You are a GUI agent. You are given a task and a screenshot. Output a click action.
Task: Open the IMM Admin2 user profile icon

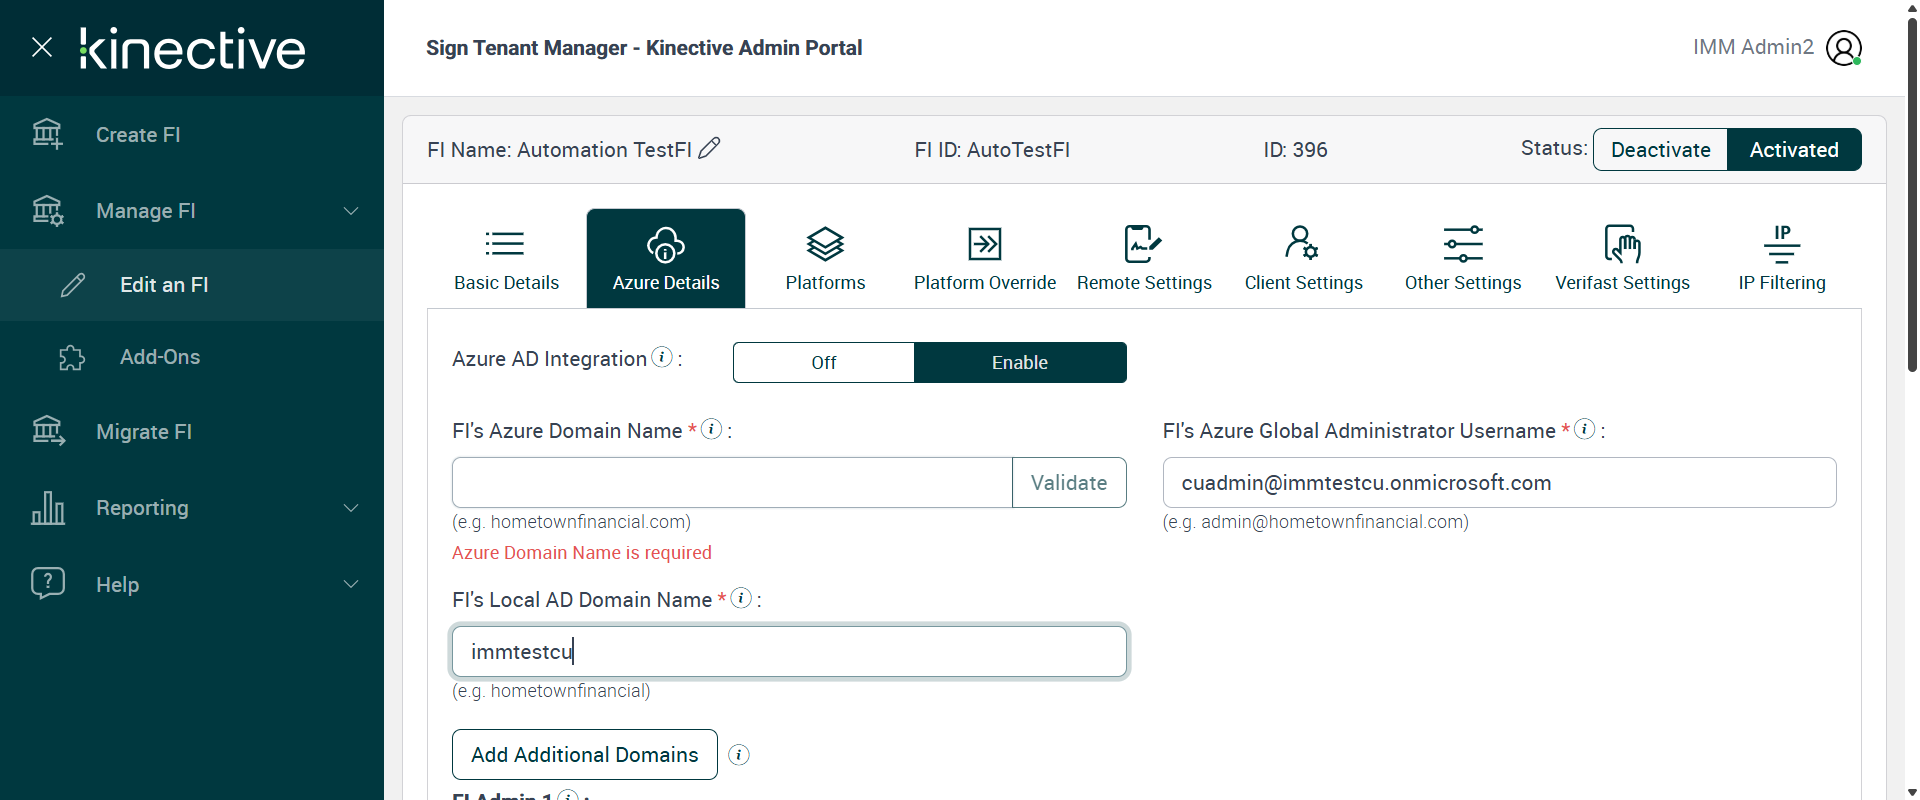[x=1843, y=47]
